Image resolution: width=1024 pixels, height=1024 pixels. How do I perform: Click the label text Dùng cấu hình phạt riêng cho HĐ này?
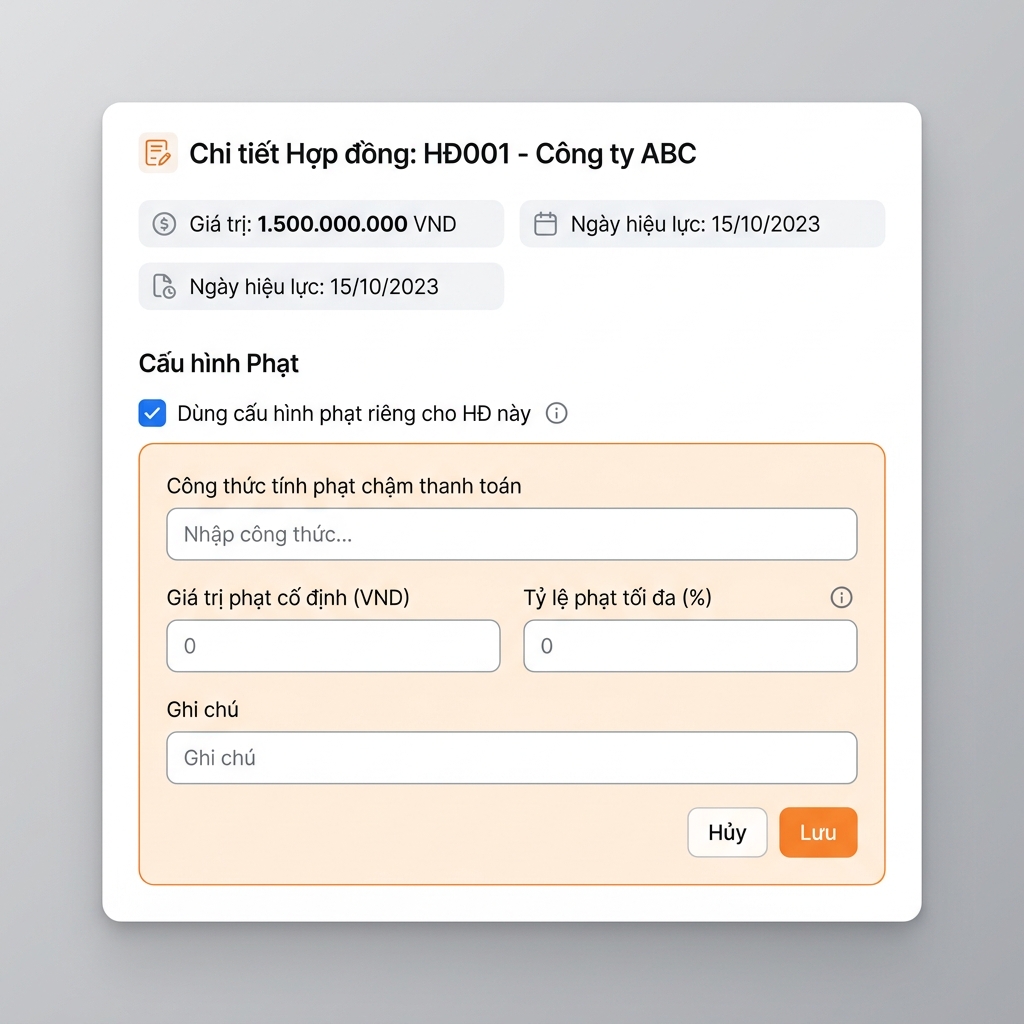click(x=354, y=413)
